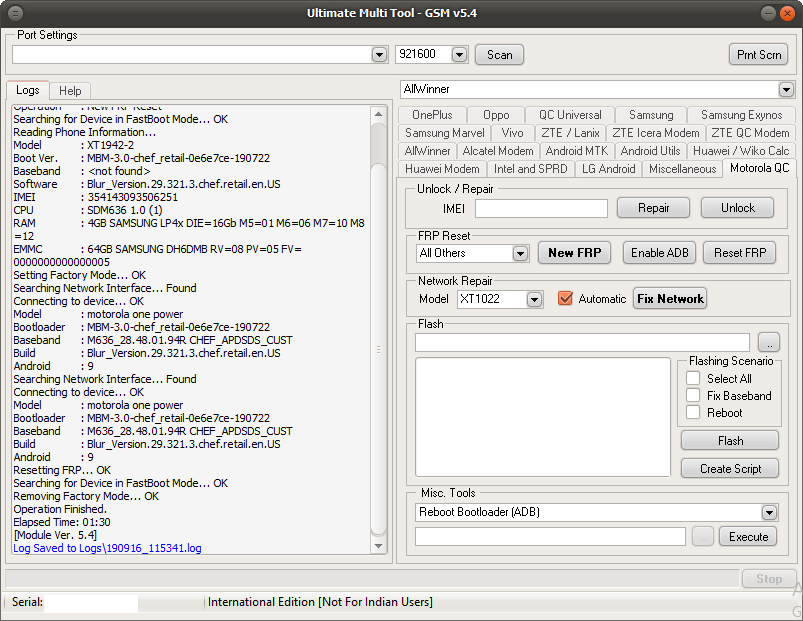Click the Unlock button

tap(737, 208)
